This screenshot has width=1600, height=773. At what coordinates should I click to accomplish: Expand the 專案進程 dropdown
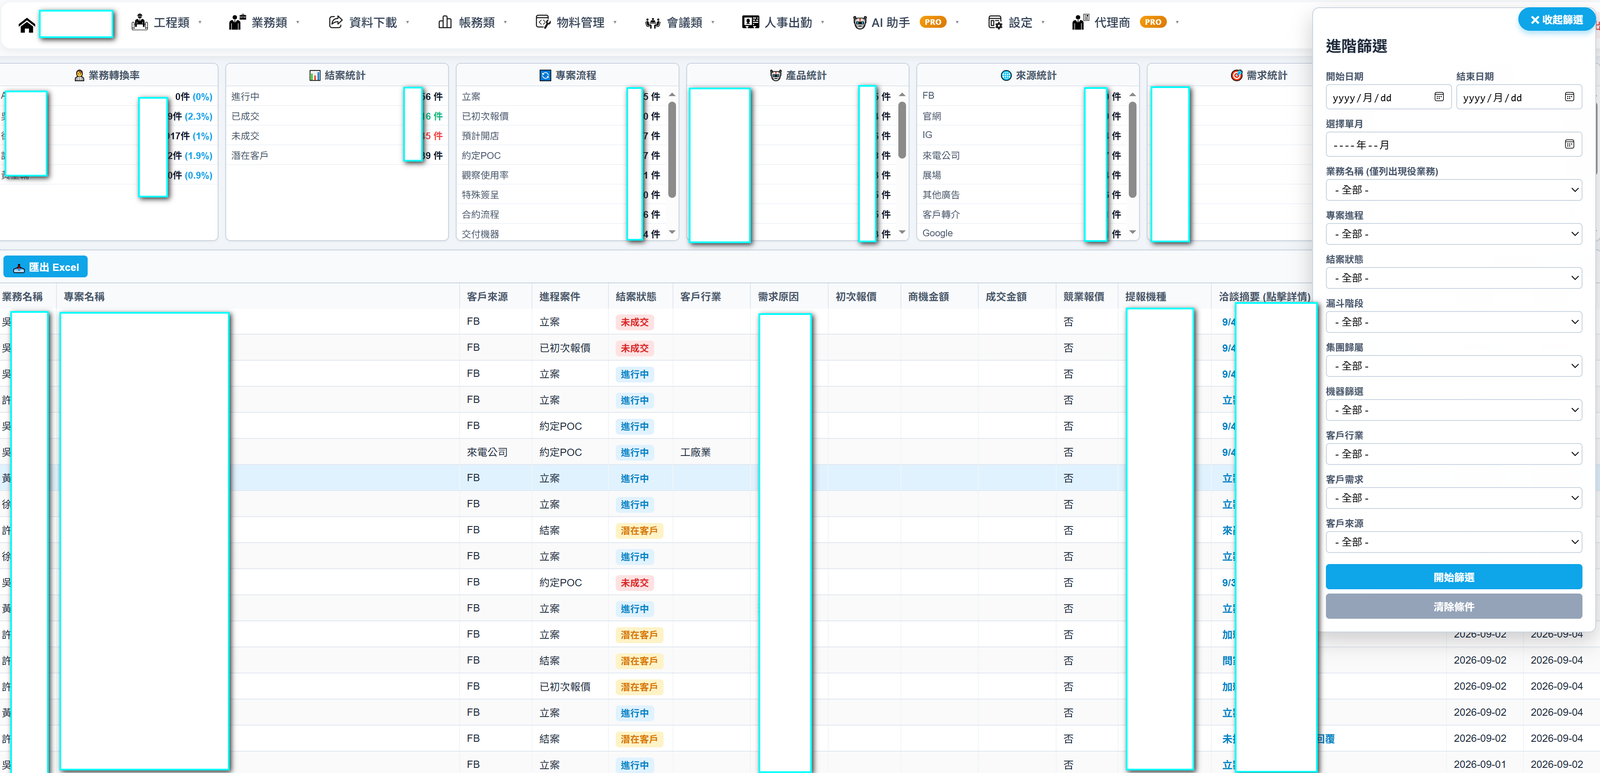[x=1454, y=234]
